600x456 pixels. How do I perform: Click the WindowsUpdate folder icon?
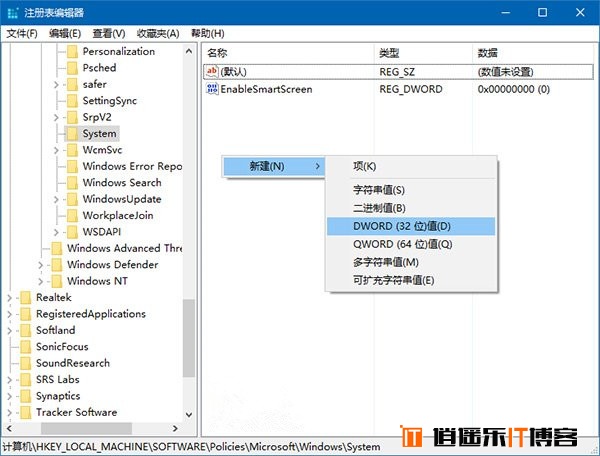(72, 199)
